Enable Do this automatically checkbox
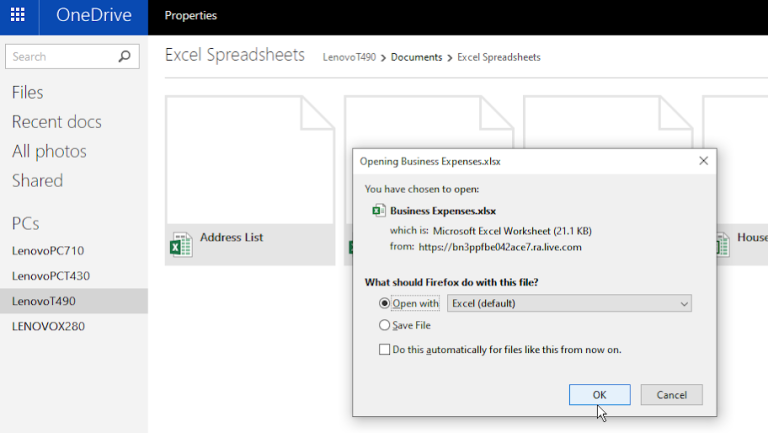The height and width of the screenshot is (433, 768). tap(384, 350)
